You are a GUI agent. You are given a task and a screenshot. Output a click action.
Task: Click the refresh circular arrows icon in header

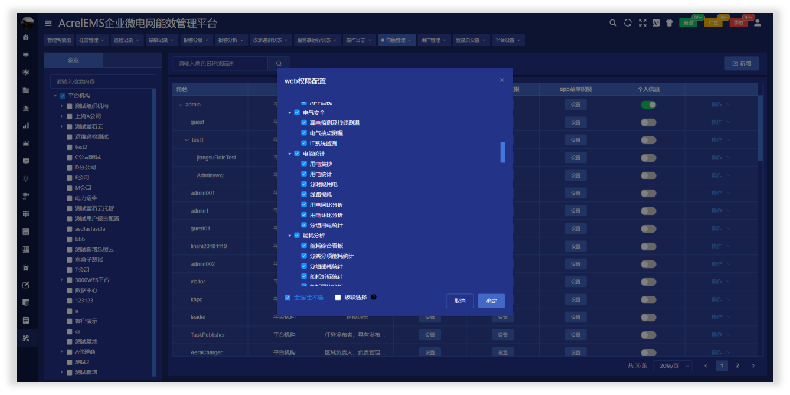[628, 23]
